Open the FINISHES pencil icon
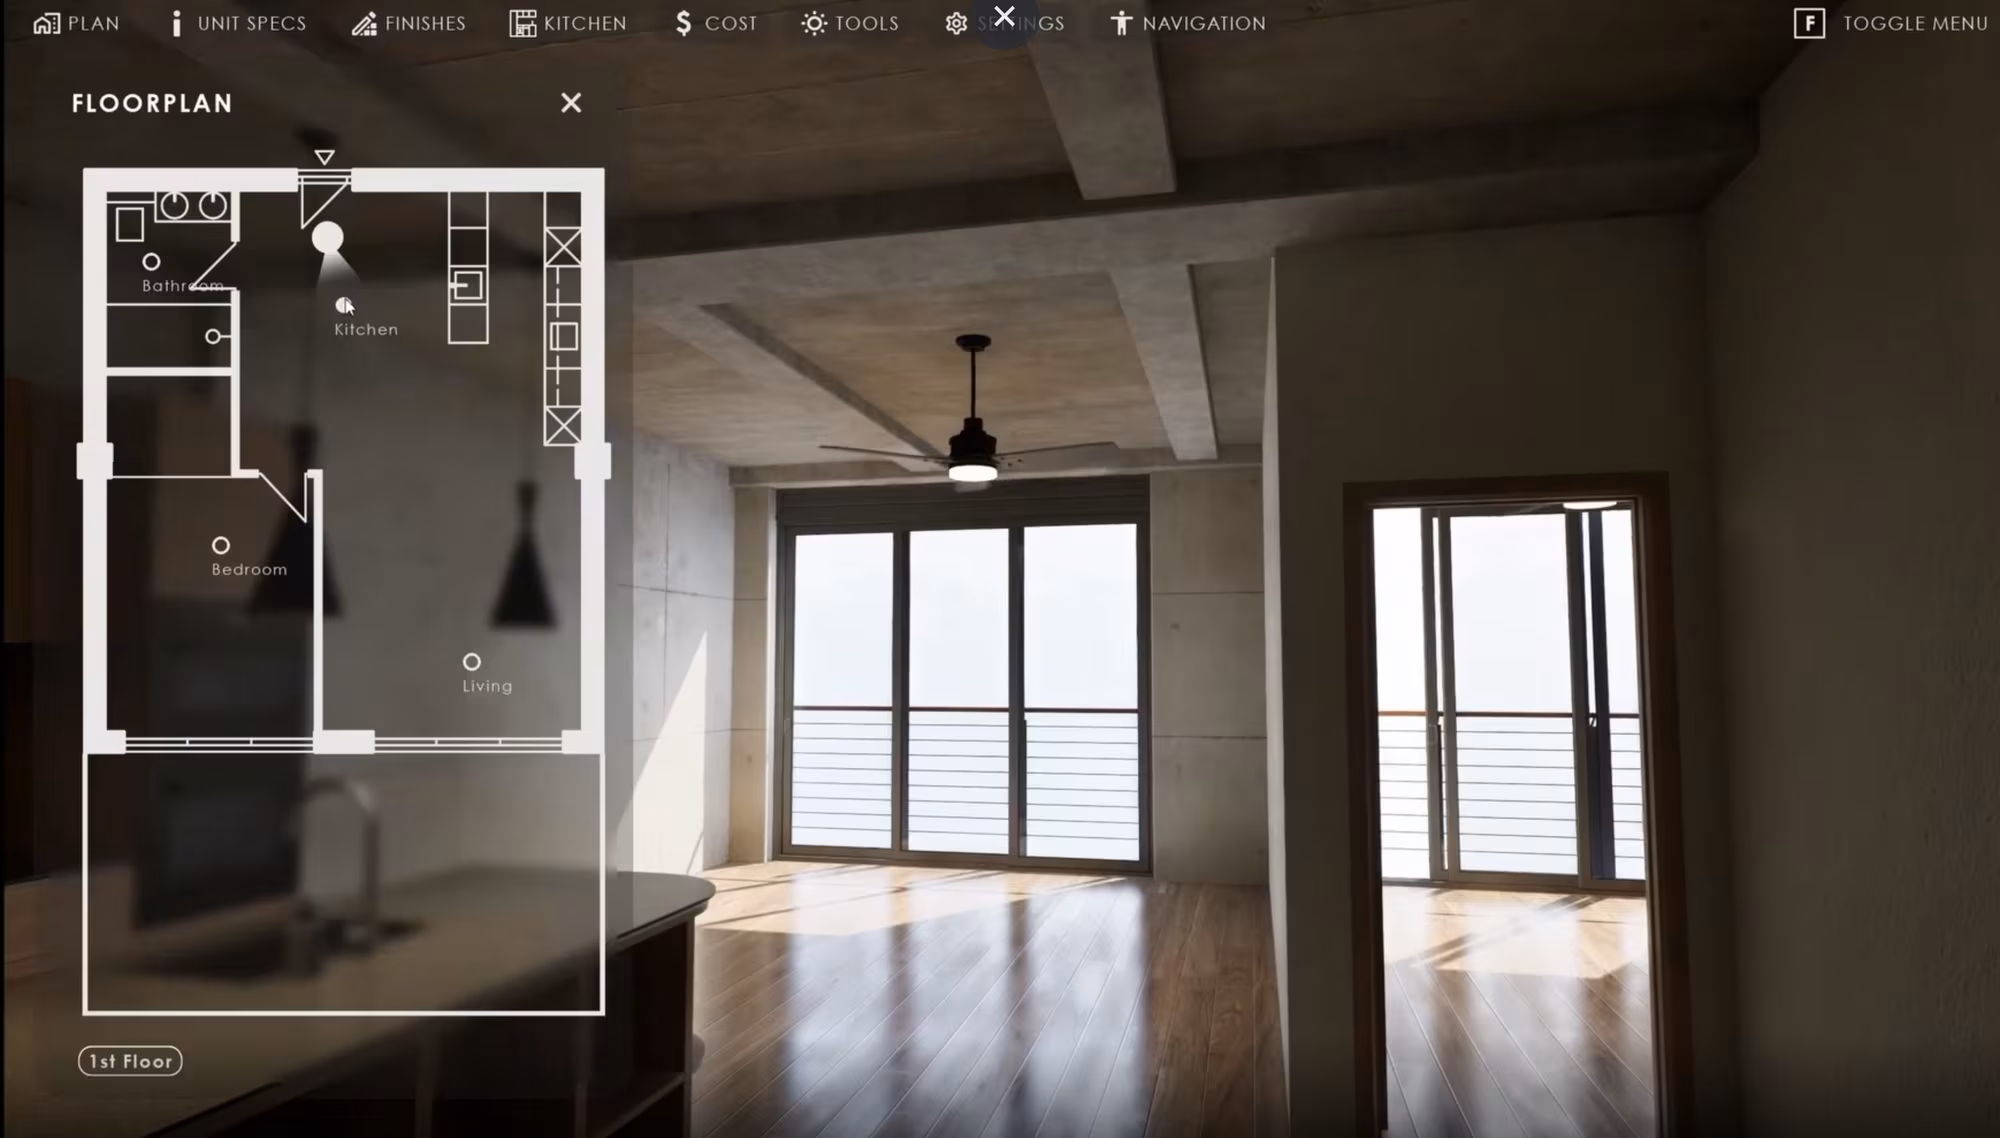The width and height of the screenshot is (2000, 1138). pos(364,22)
